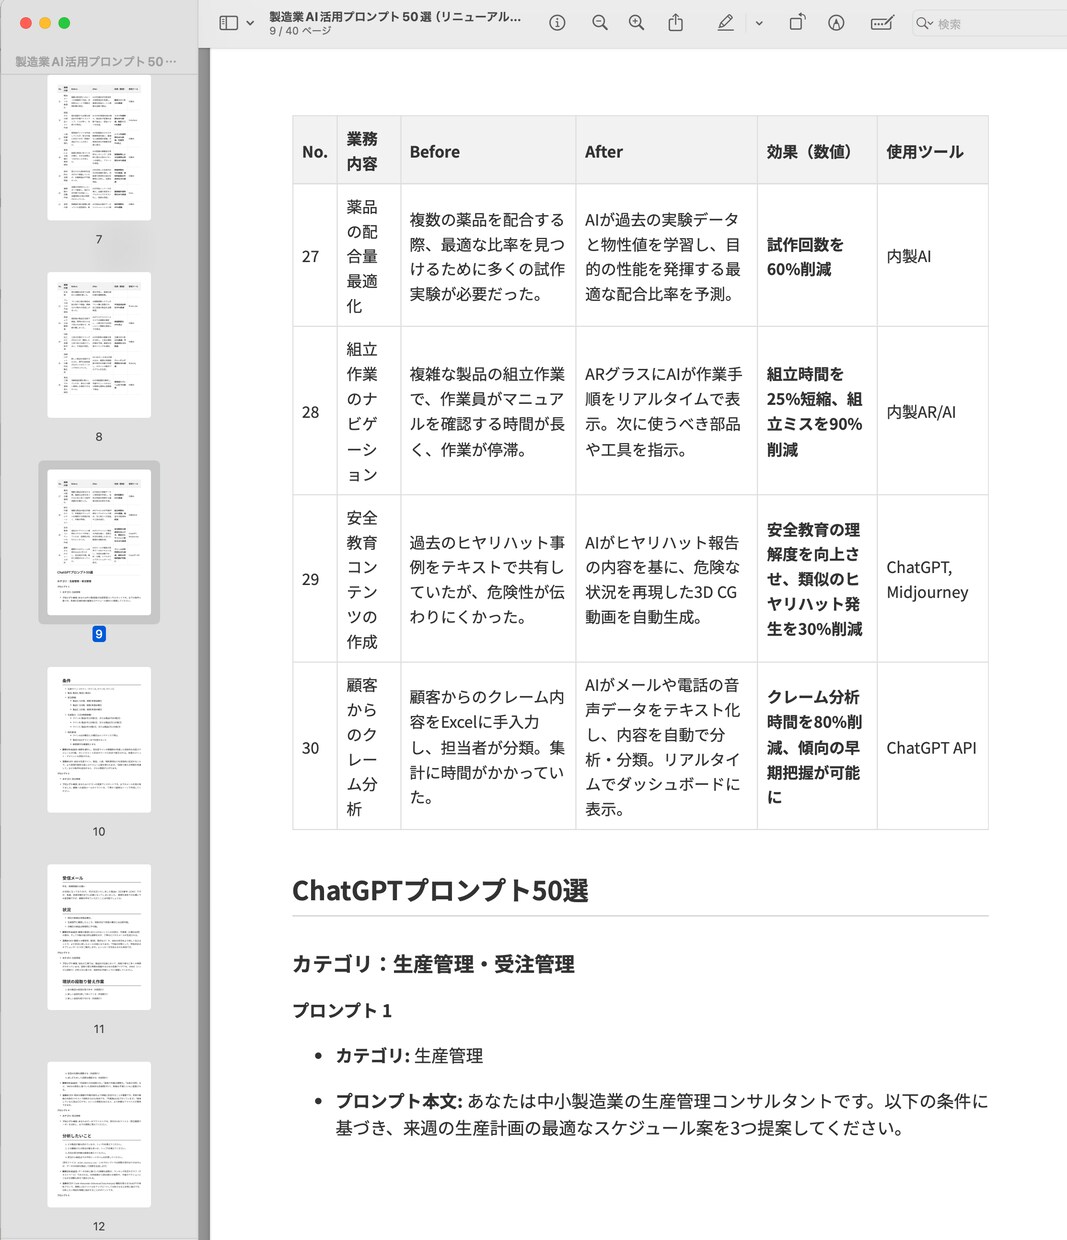Open the form filling tool

(882, 23)
